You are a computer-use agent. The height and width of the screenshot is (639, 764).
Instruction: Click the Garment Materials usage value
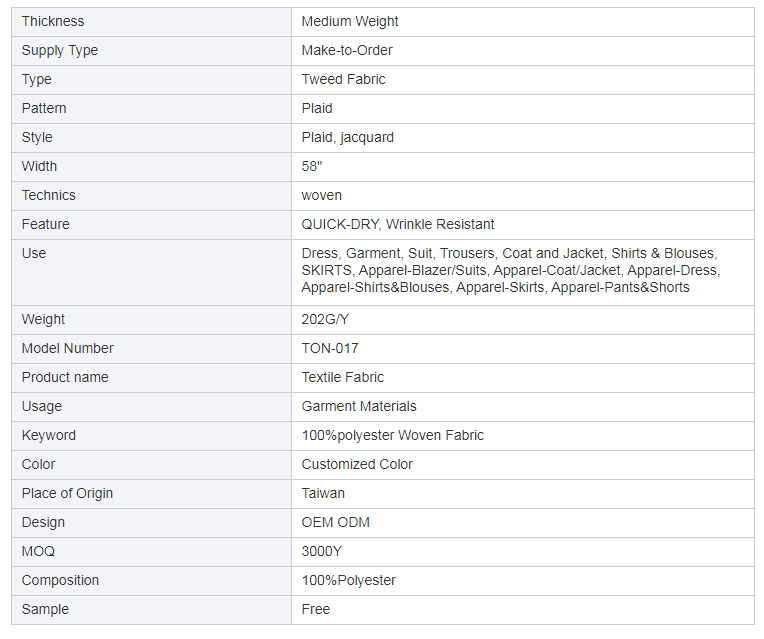[359, 407]
